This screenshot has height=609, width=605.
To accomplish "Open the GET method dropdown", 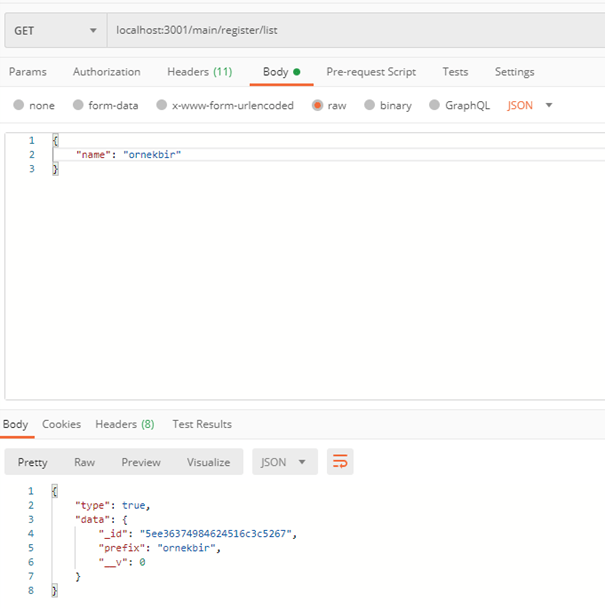I will [x=55, y=30].
